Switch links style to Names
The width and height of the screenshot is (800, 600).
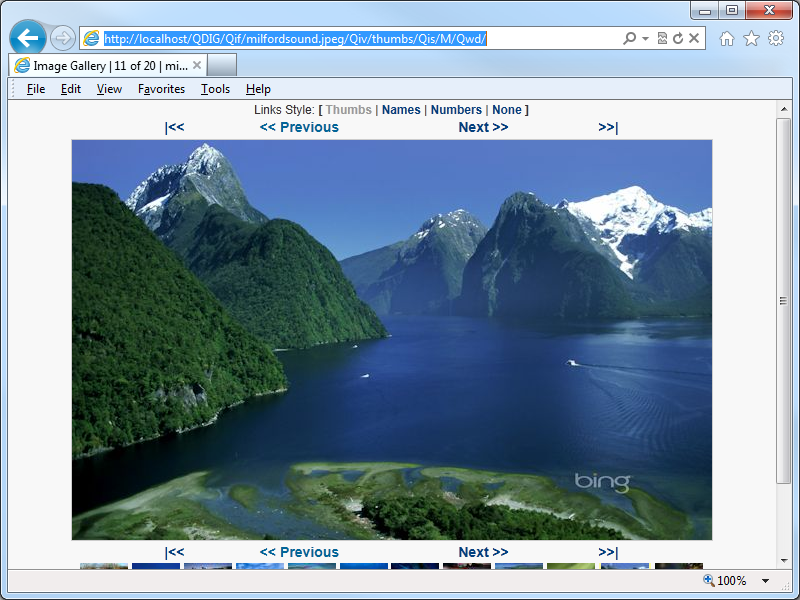click(401, 110)
